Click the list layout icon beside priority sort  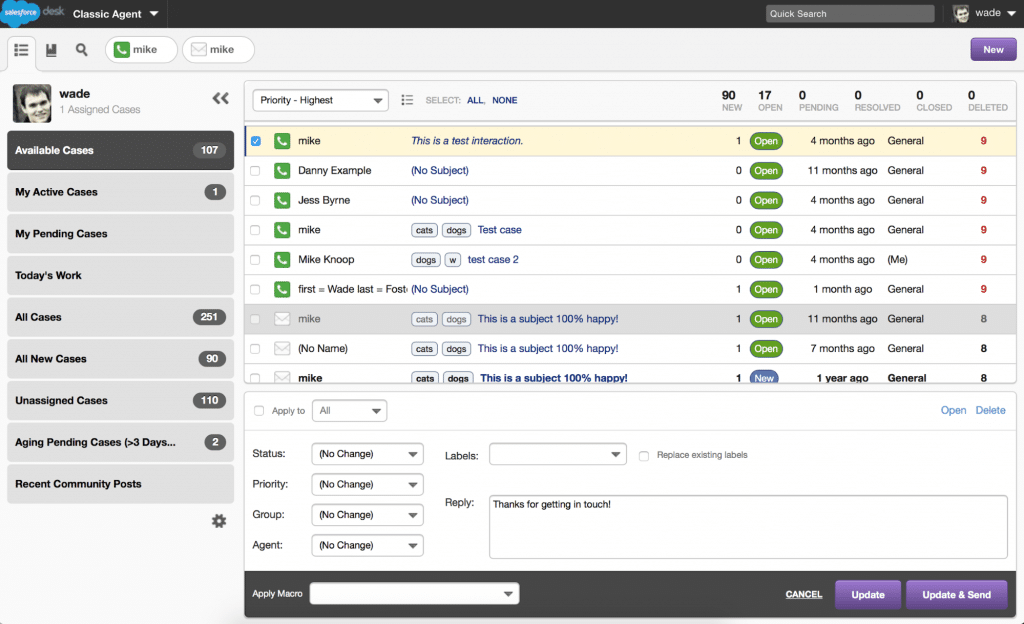(x=407, y=100)
